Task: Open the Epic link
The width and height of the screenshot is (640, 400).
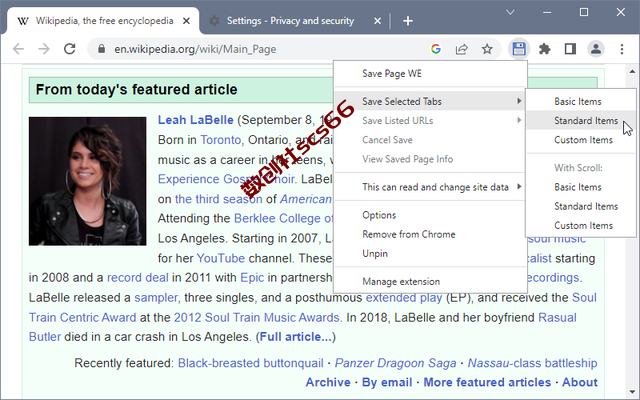Action: tap(252, 278)
